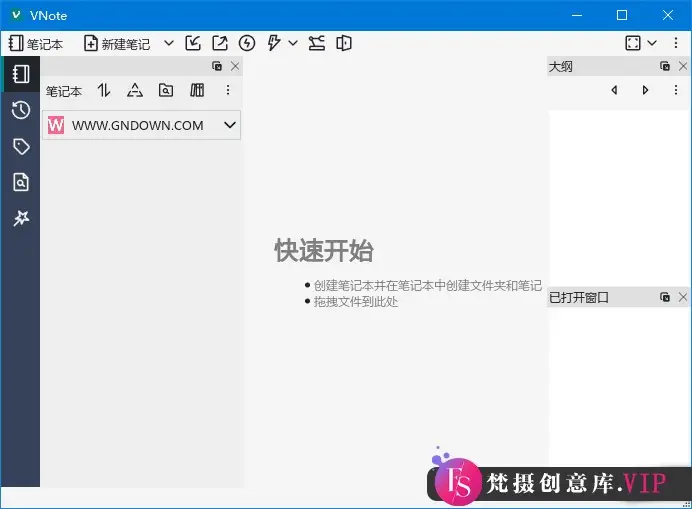The image size is (692, 509).
Task: Click the export icon in the toolbar
Action: tap(220, 43)
